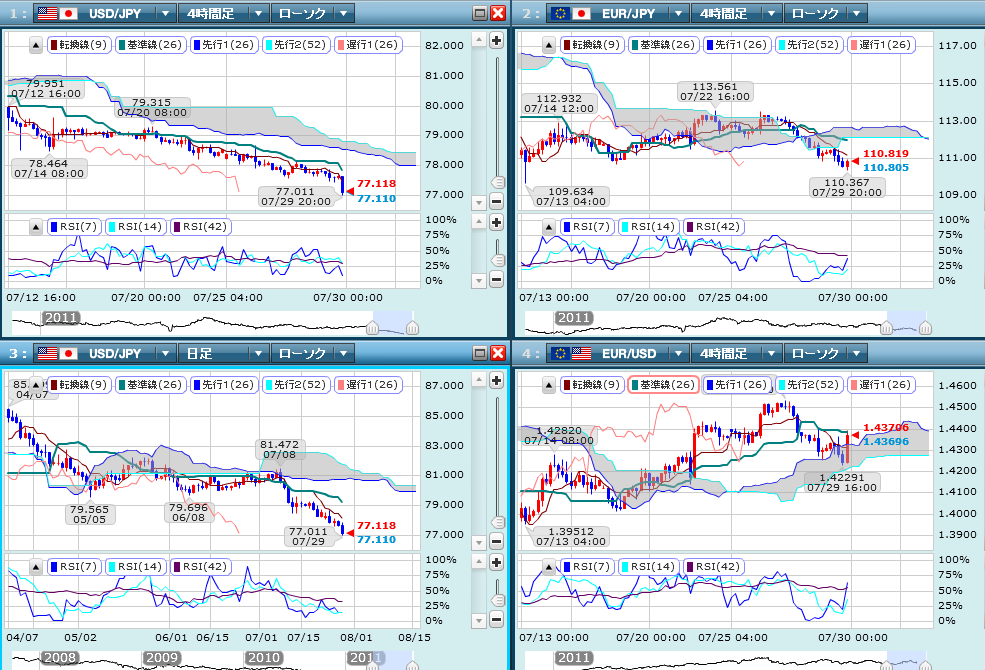Zoom out chart 3 RSI panel with minus
The height and width of the screenshot is (670, 985).
[496, 620]
